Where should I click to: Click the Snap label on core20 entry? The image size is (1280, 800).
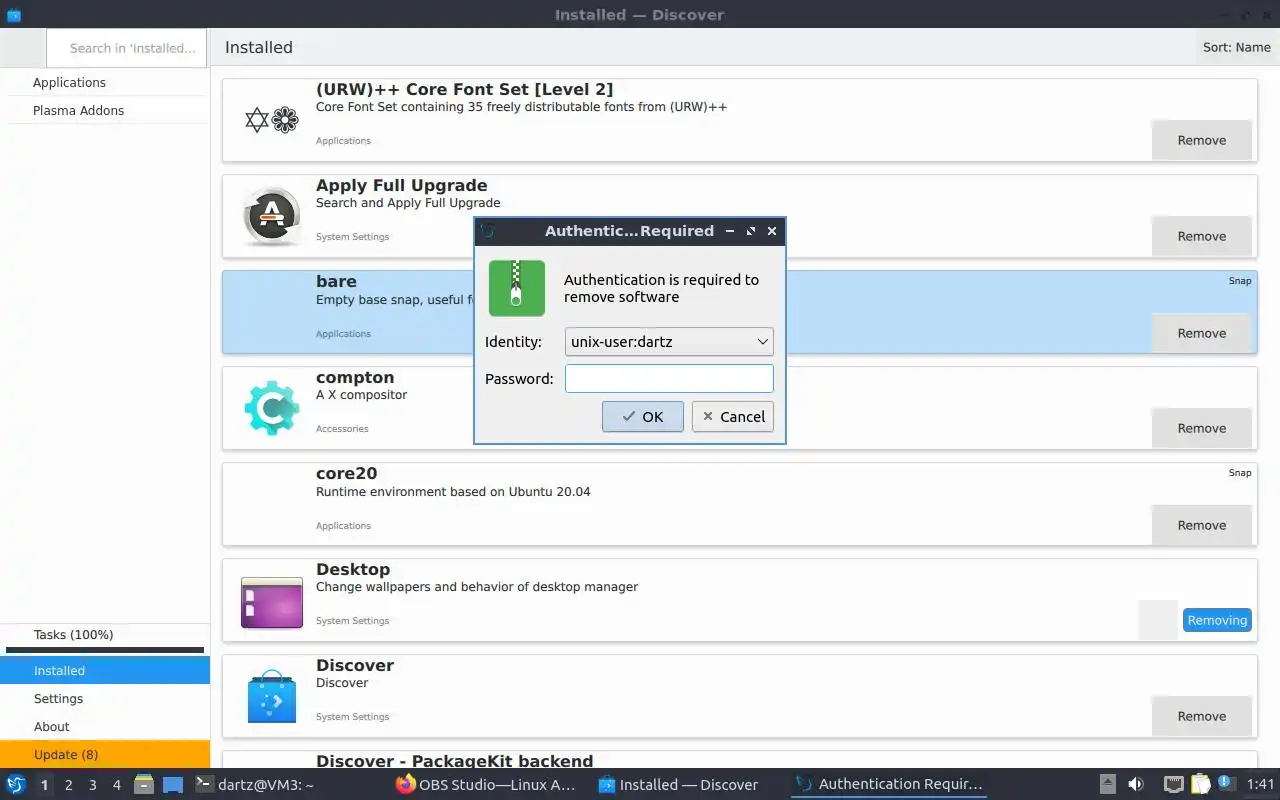pyautogui.click(x=1240, y=472)
